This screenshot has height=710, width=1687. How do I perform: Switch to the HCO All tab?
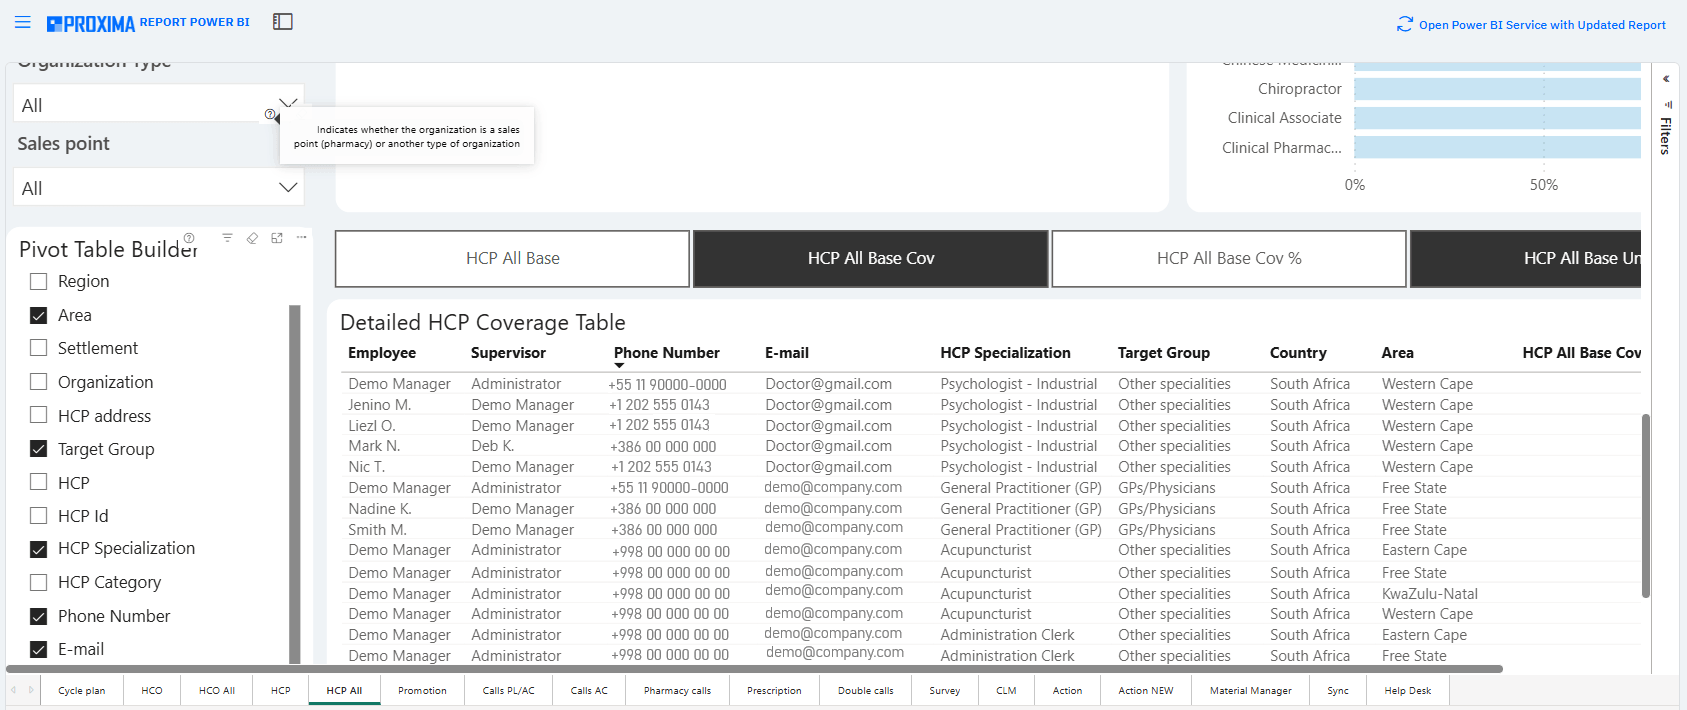[217, 691]
